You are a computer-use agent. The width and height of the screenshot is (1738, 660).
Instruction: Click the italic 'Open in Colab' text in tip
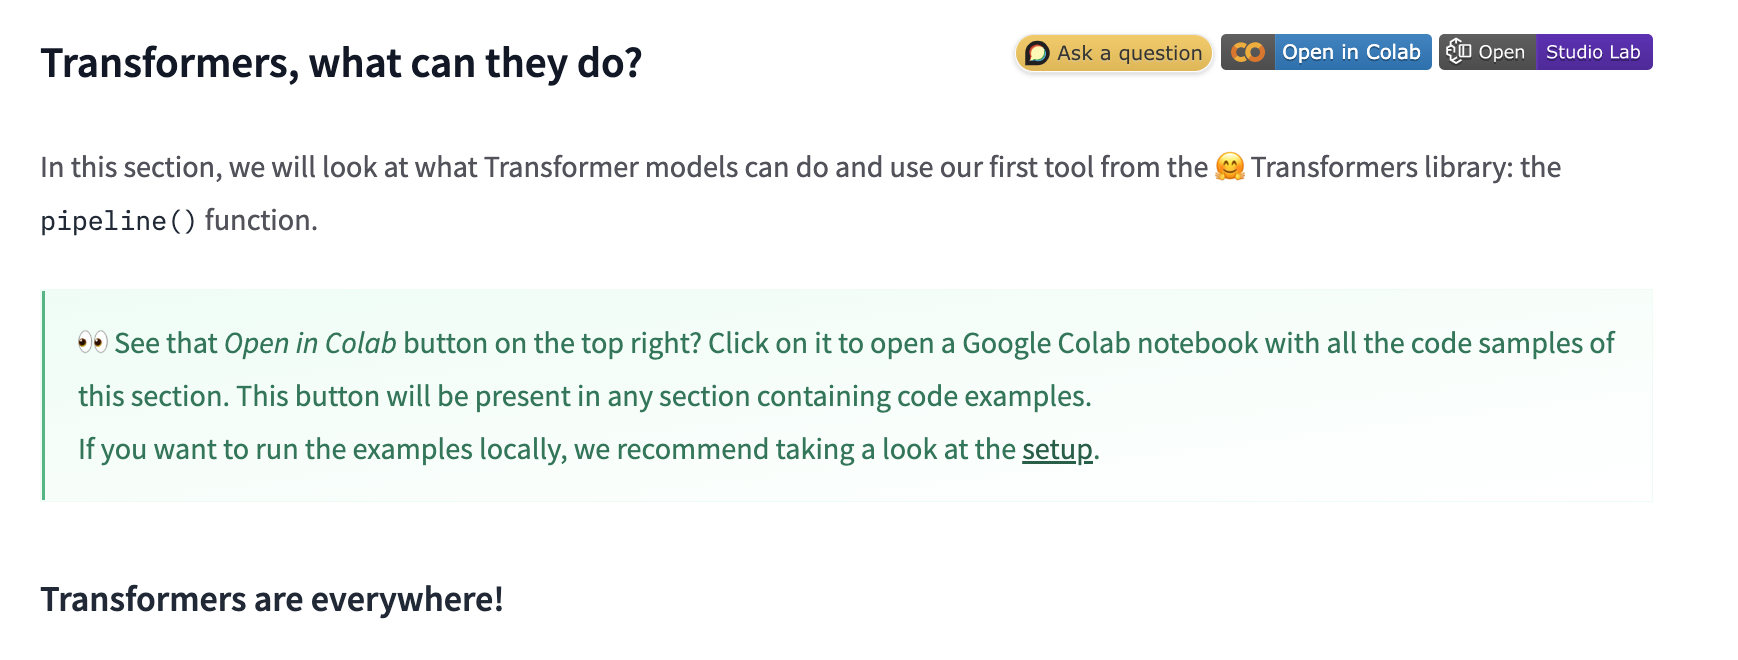pyautogui.click(x=310, y=343)
